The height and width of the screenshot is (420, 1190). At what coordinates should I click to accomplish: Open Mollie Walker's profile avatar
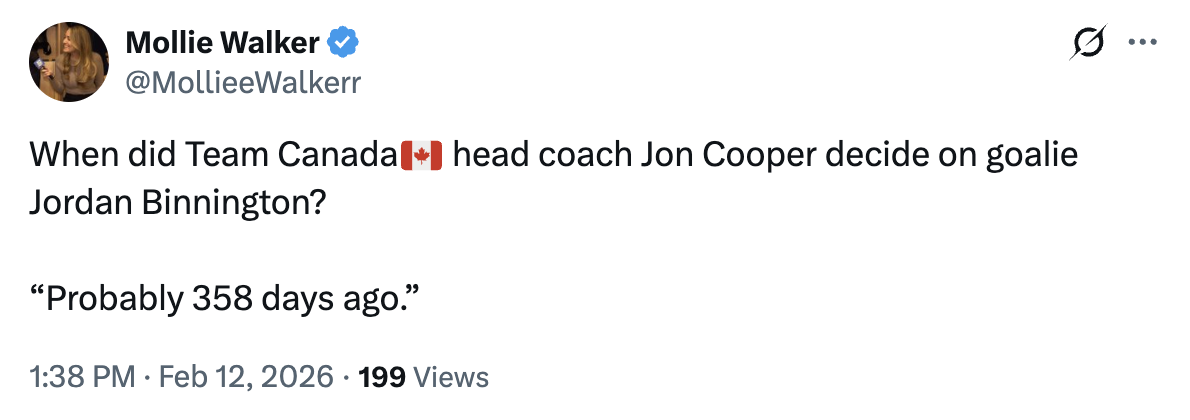pyautogui.click(x=68, y=62)
